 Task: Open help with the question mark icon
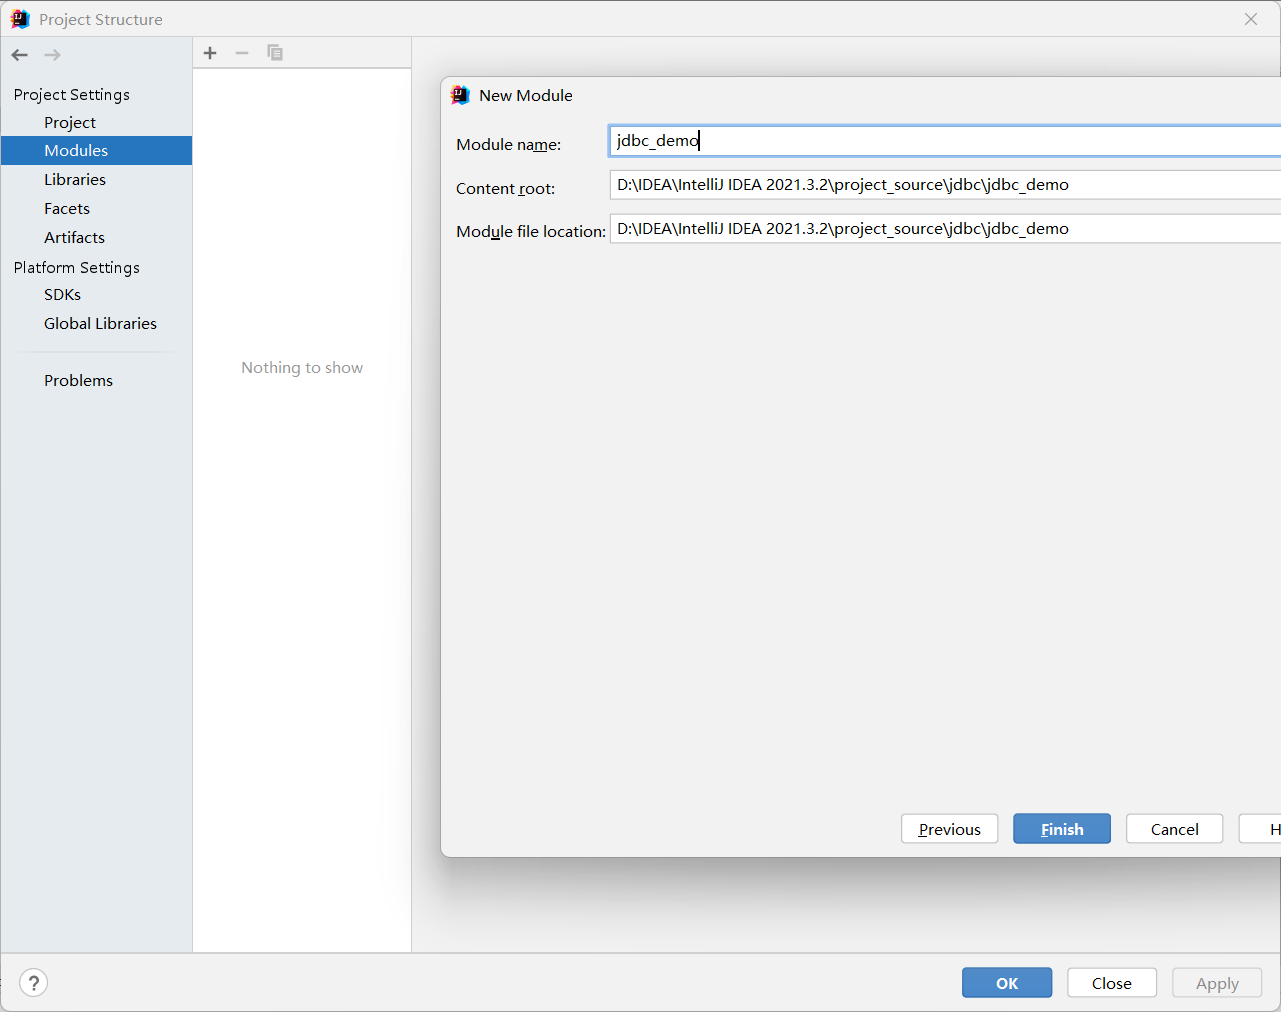click(33, 983)
